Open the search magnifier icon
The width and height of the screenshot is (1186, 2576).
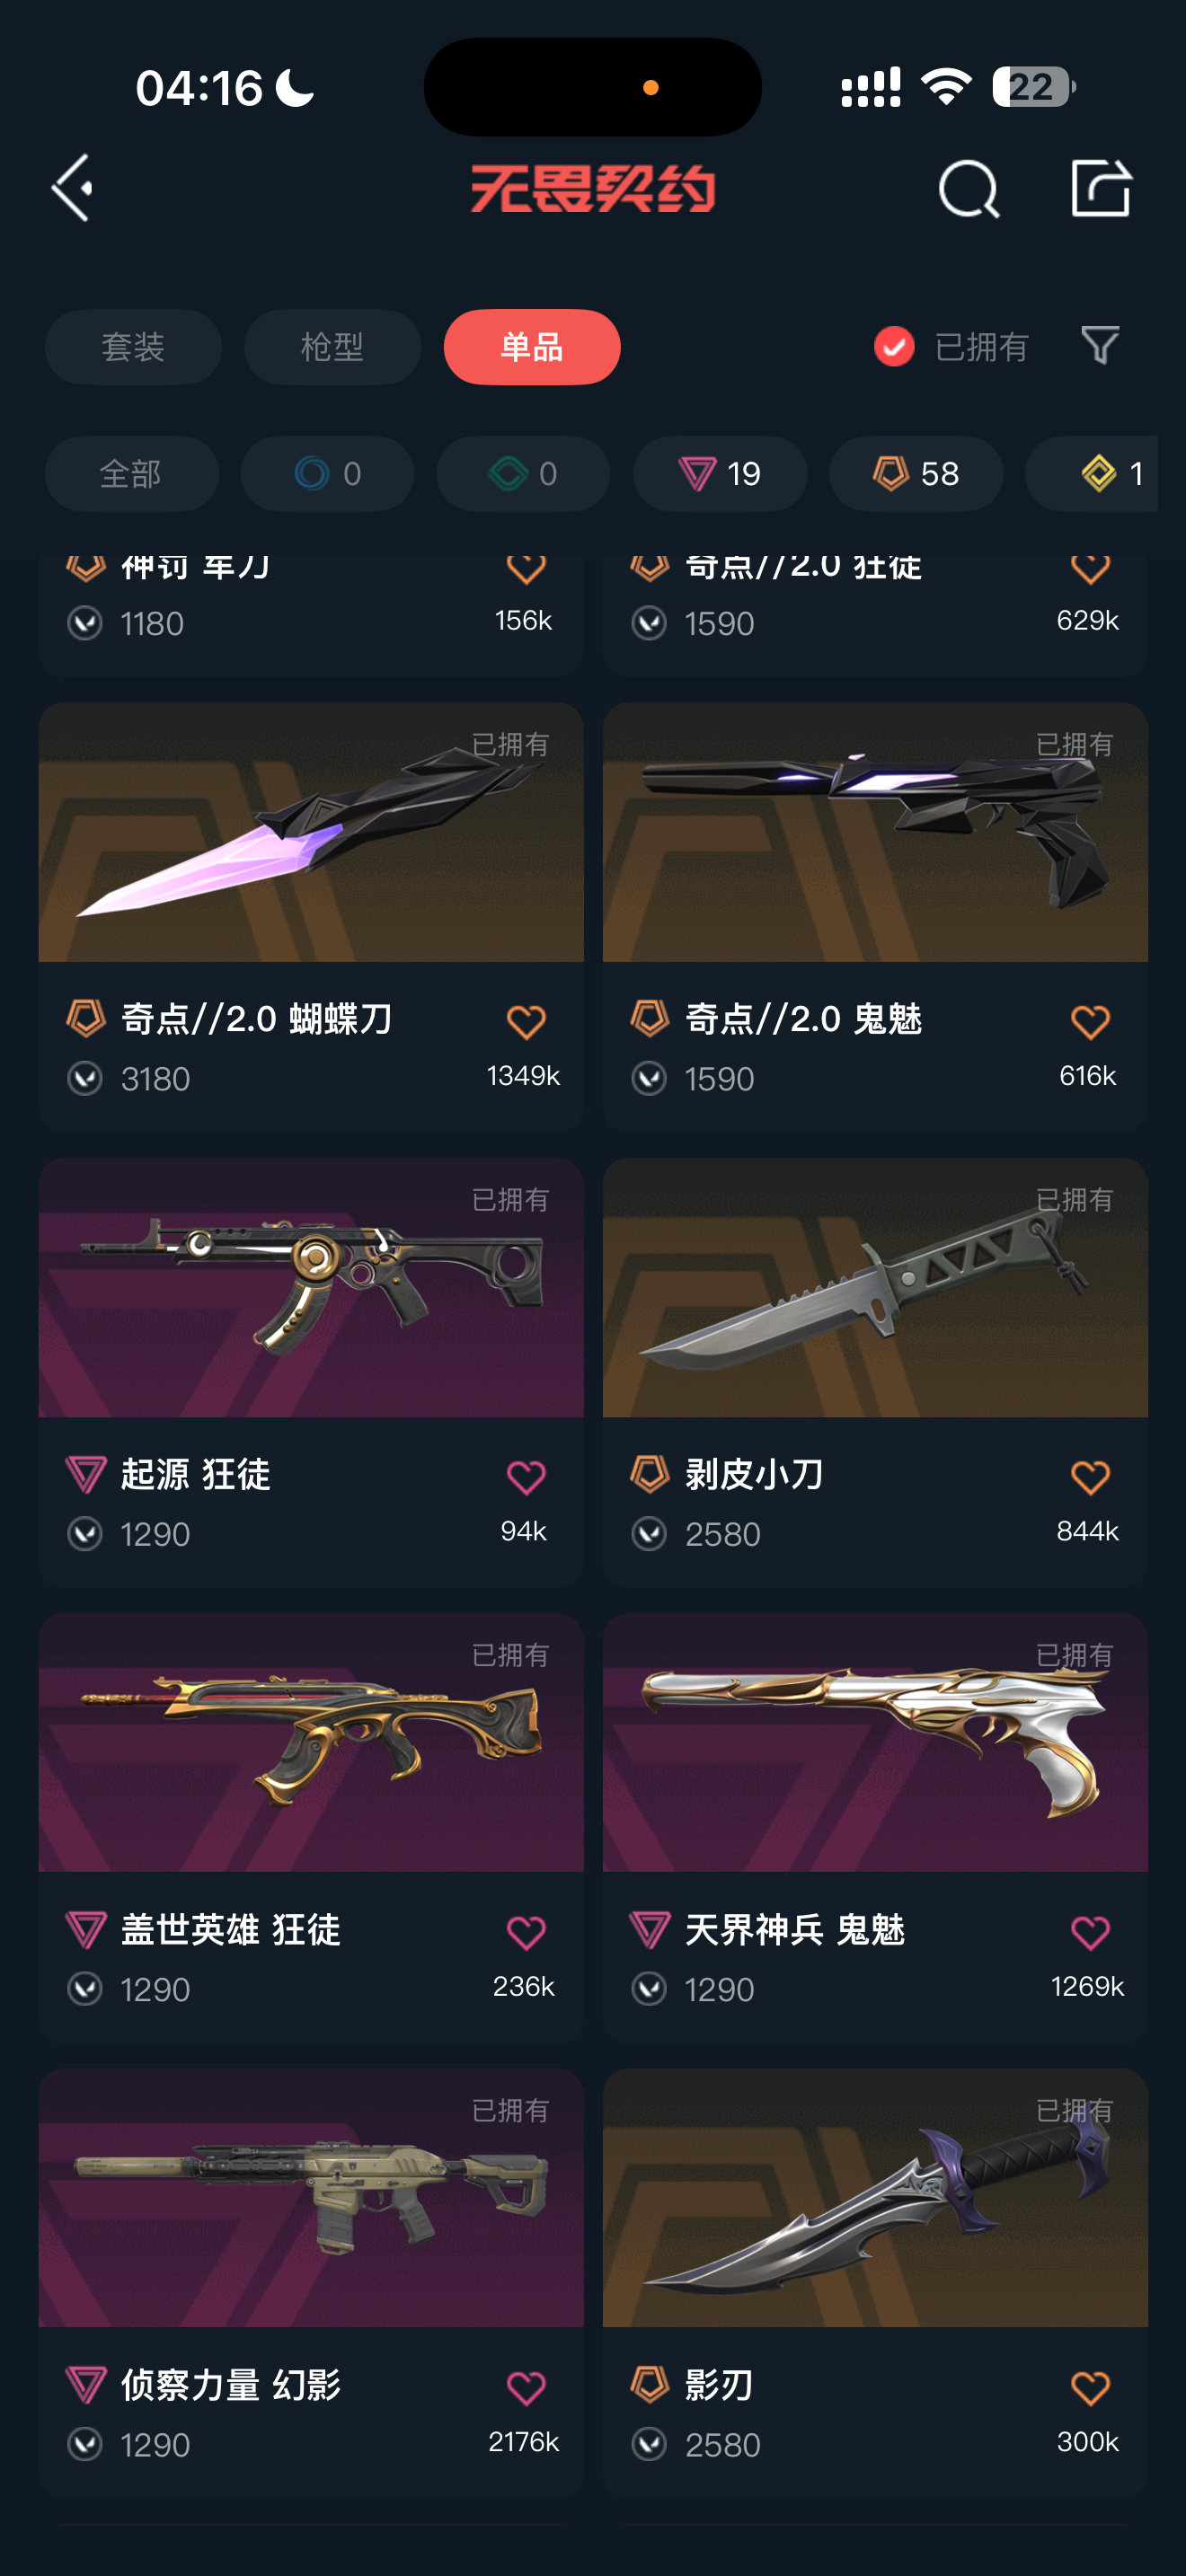(x=968, y=188)
